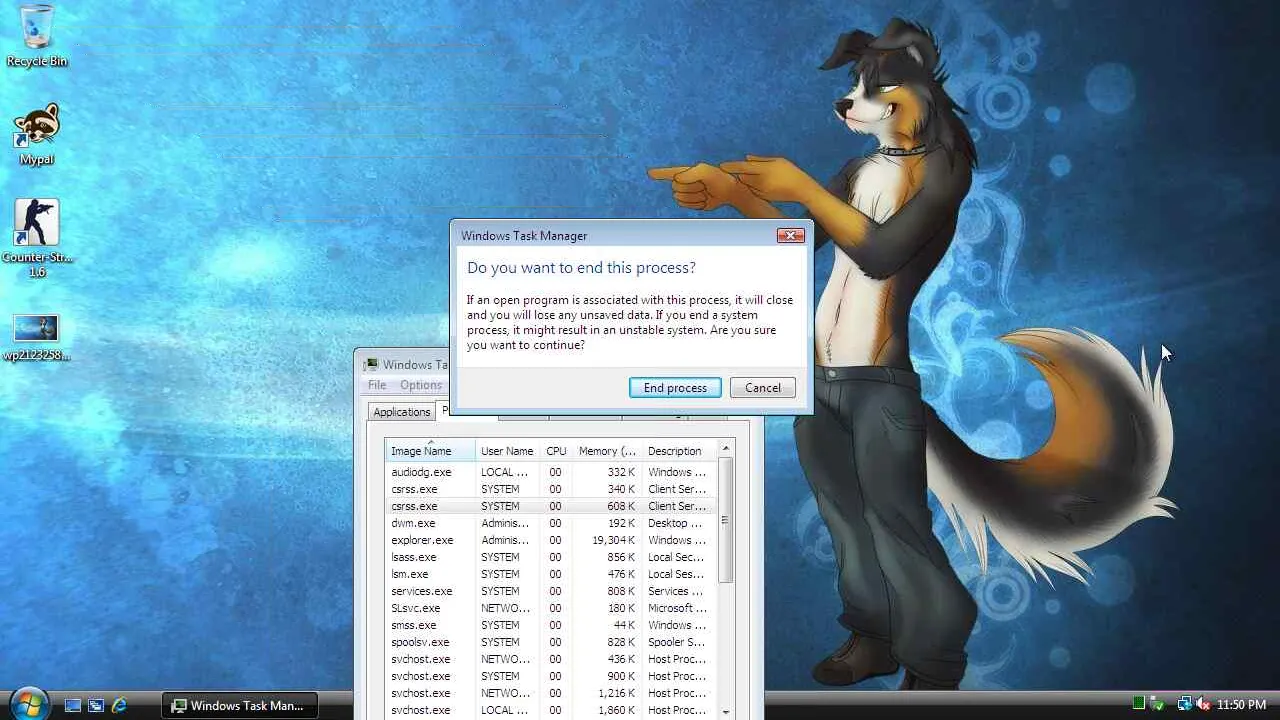Screen dimensions: 1280x720
Task: Confirm with the End process button
Action: pyautogui.click(x=675, y=388)
